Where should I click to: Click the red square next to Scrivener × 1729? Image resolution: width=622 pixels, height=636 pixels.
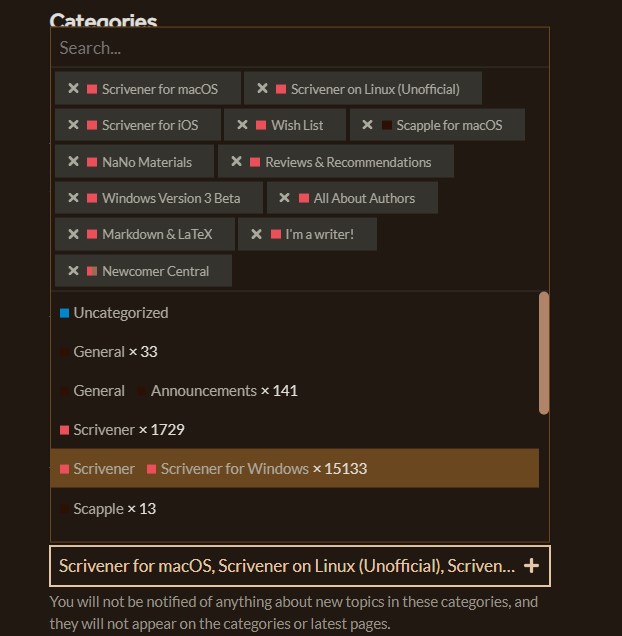click(64, 430)
